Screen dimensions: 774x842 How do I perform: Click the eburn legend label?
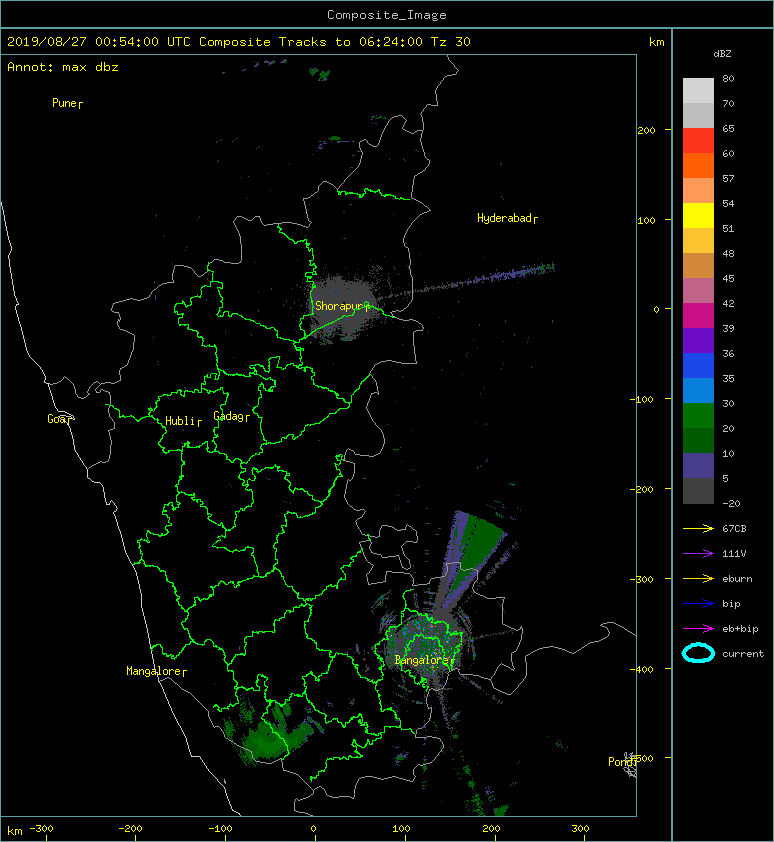(x=737, y=579)
